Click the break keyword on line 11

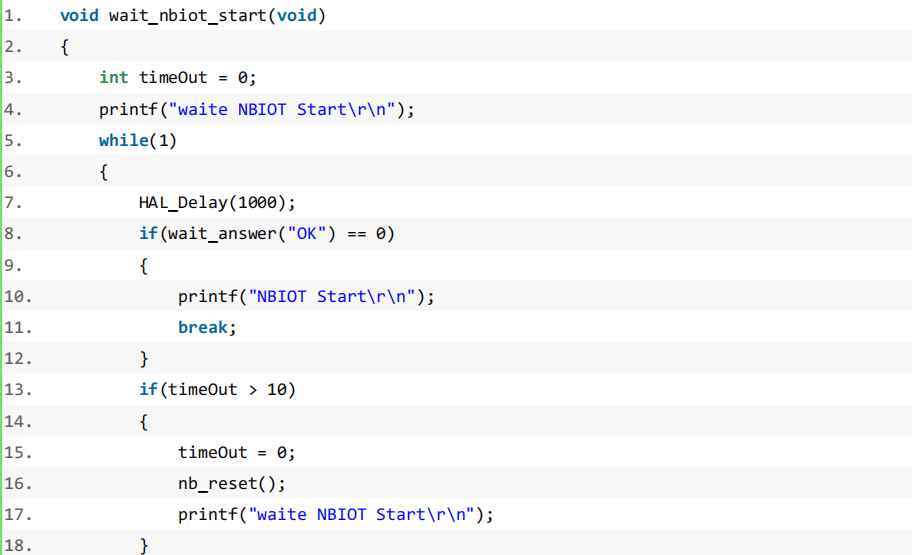click(202, 328)
